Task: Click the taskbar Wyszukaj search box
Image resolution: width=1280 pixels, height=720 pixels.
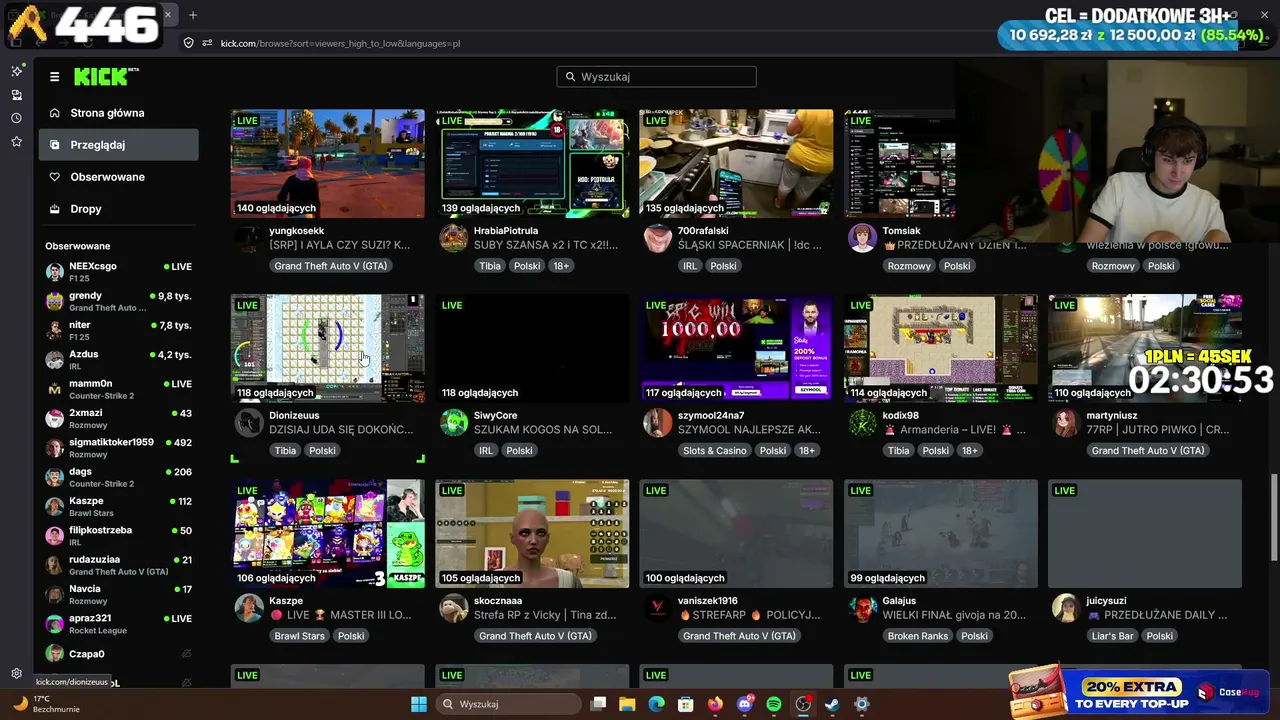Action: (508, 704)
